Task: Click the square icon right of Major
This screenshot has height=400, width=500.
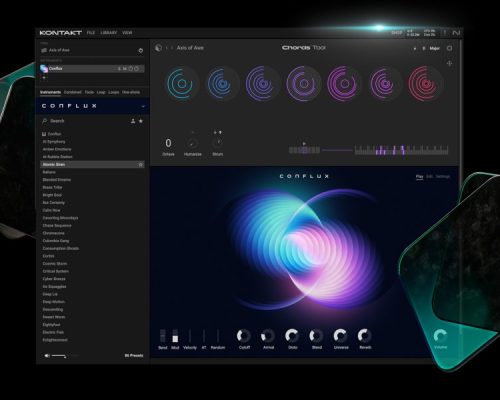Action: click(449, 48)
